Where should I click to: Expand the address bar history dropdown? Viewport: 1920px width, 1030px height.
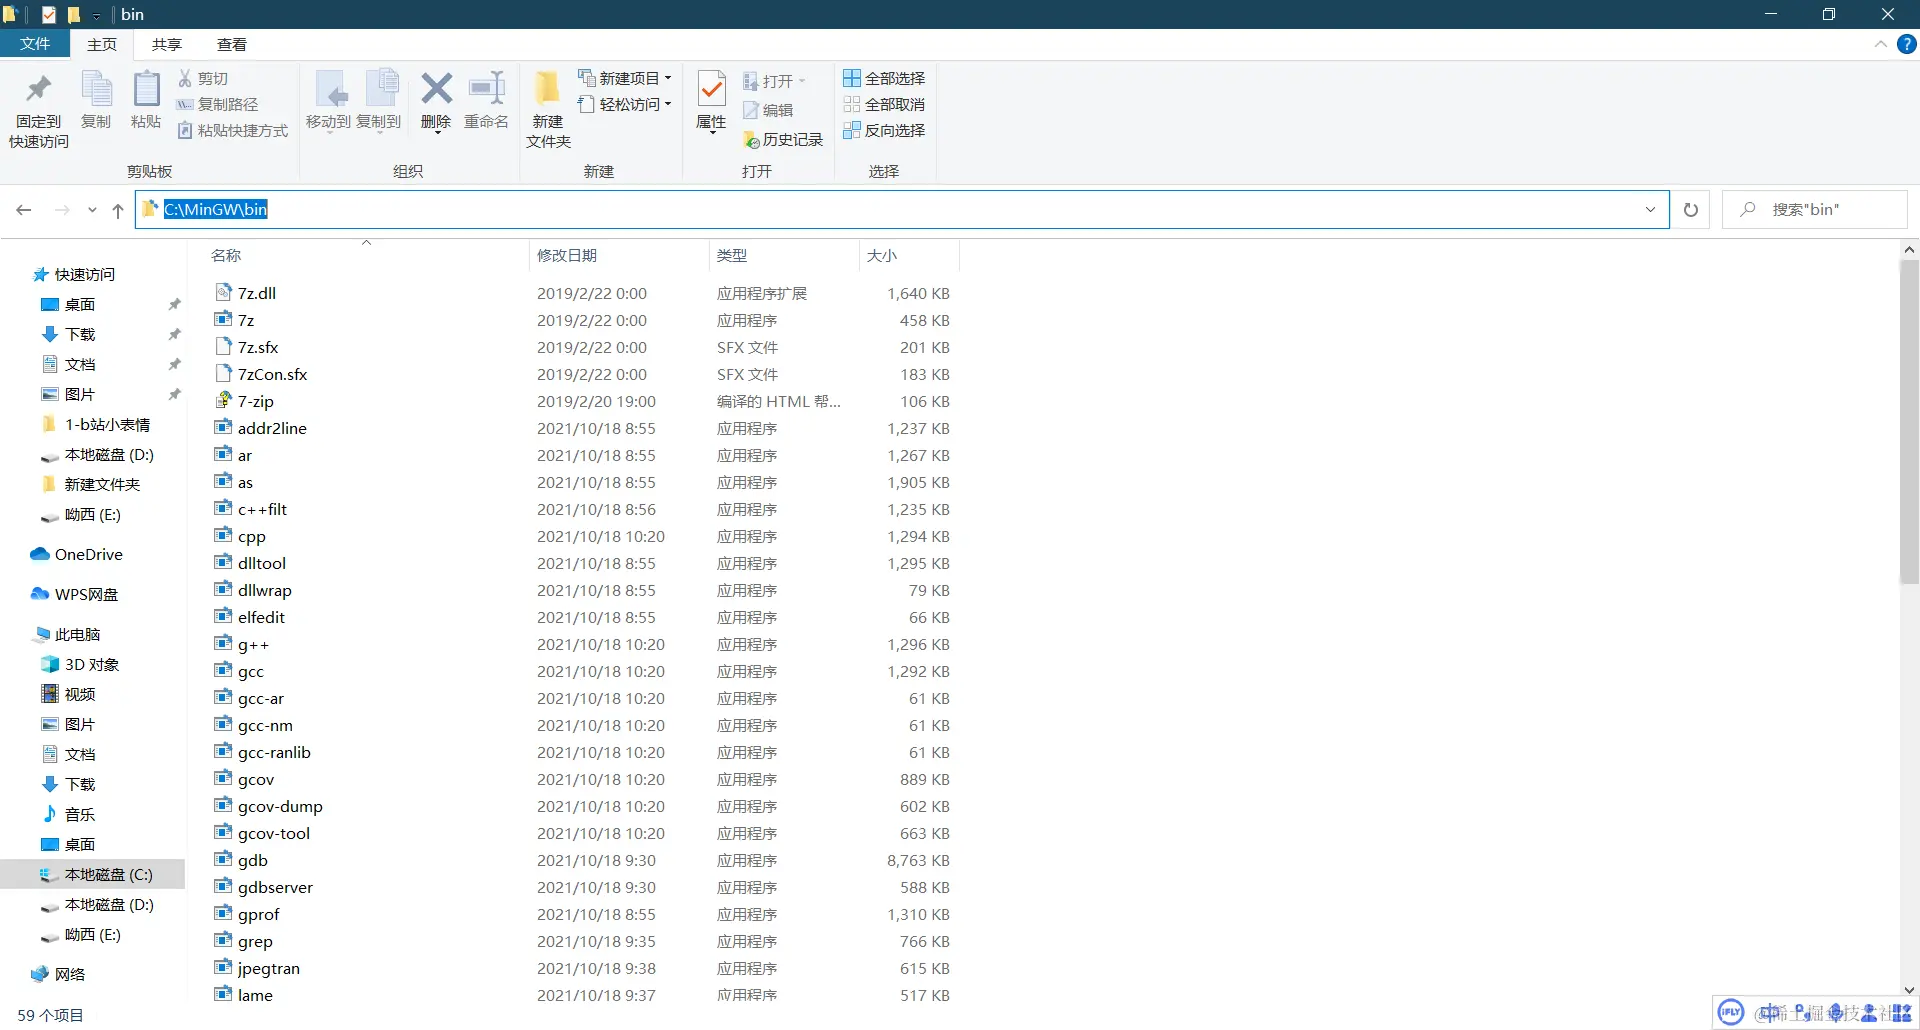point(1650,210)
